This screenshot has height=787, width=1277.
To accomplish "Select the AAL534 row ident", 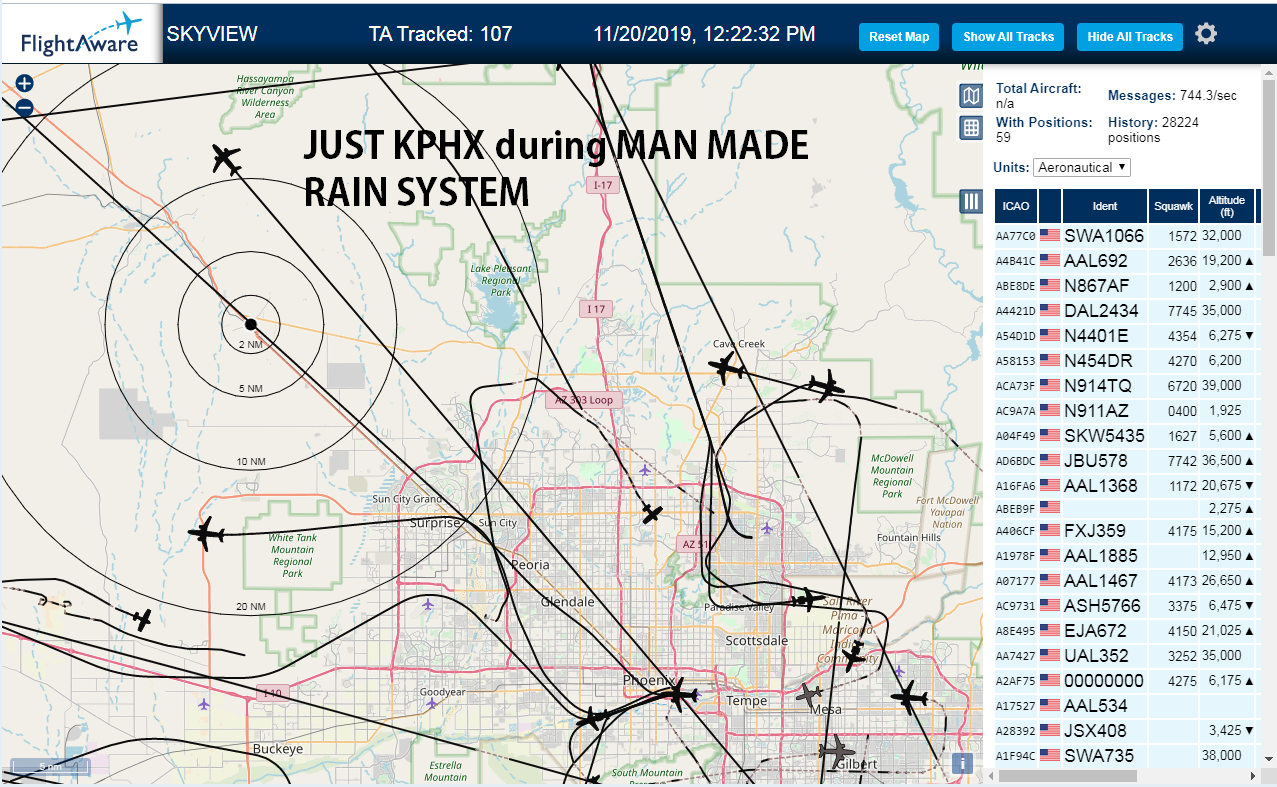I will tap(1096, 705).
